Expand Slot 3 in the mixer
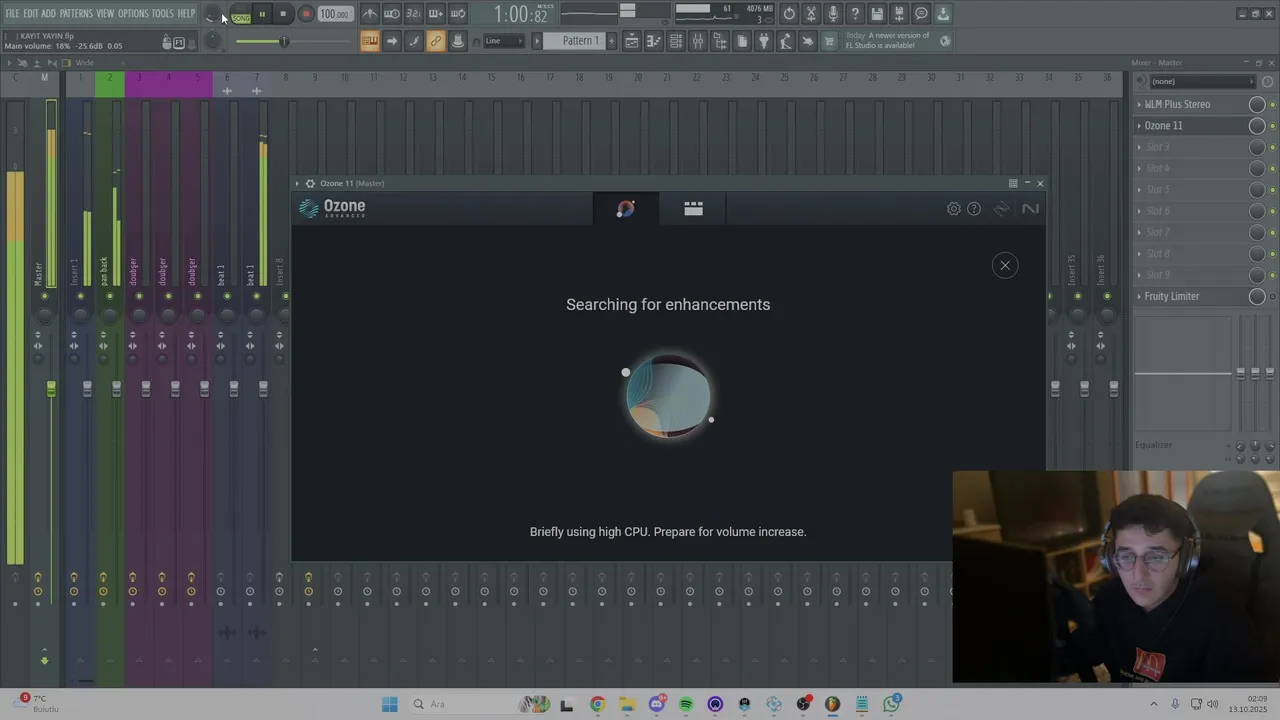The height and width of the screenshot is (720, 1280). (x=1139, y=147)
